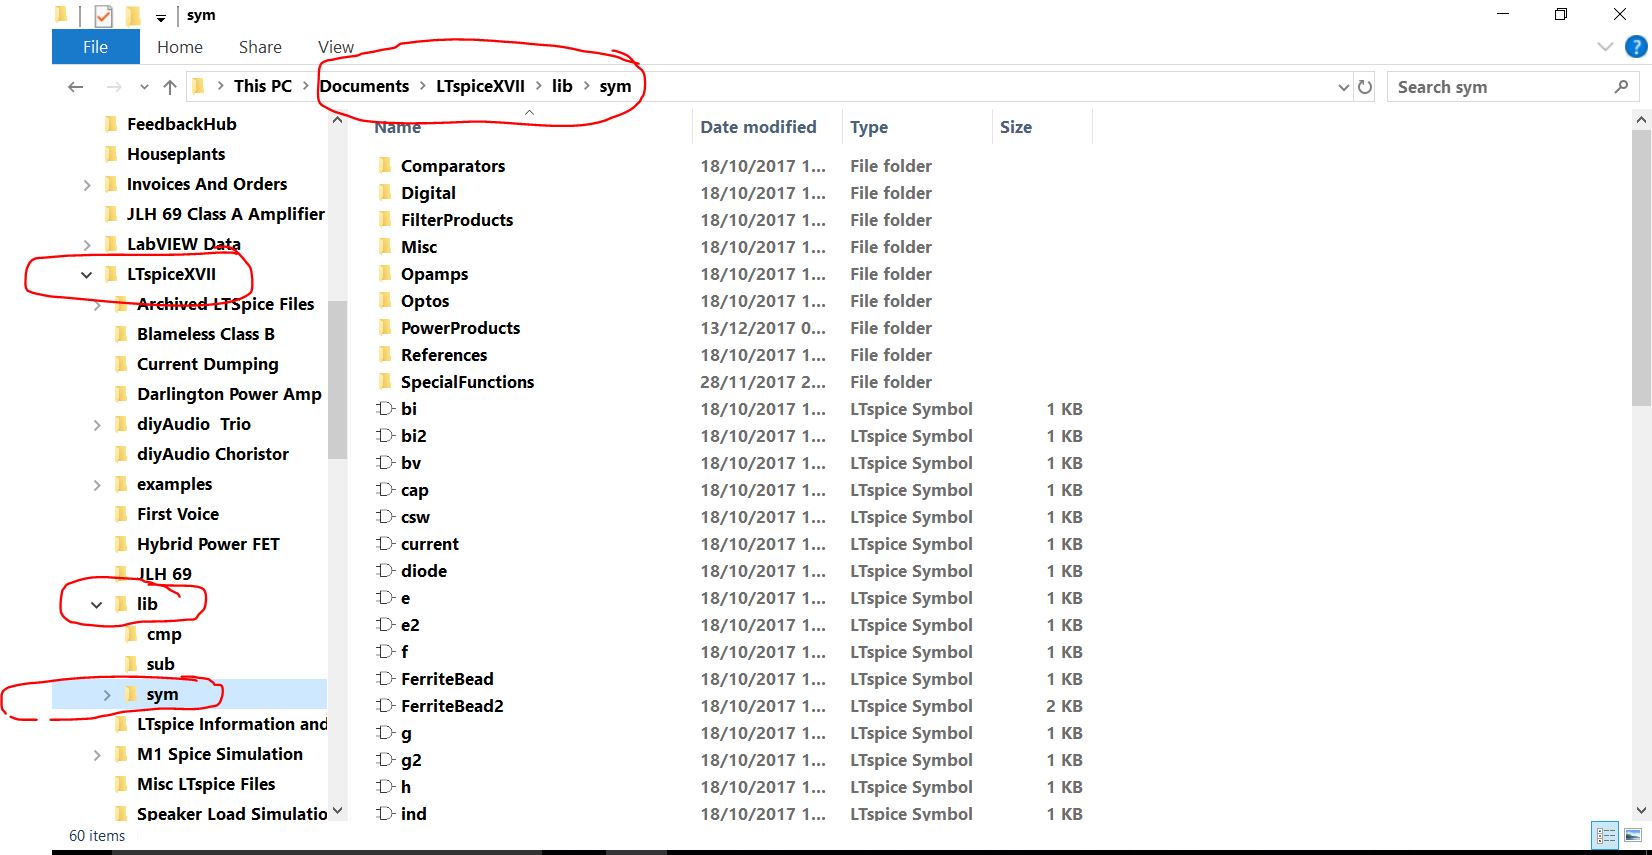Screen dimensions: 1652x855
Task: Collapse the LTspiceXVII tree node
Action: coord(87,275)
